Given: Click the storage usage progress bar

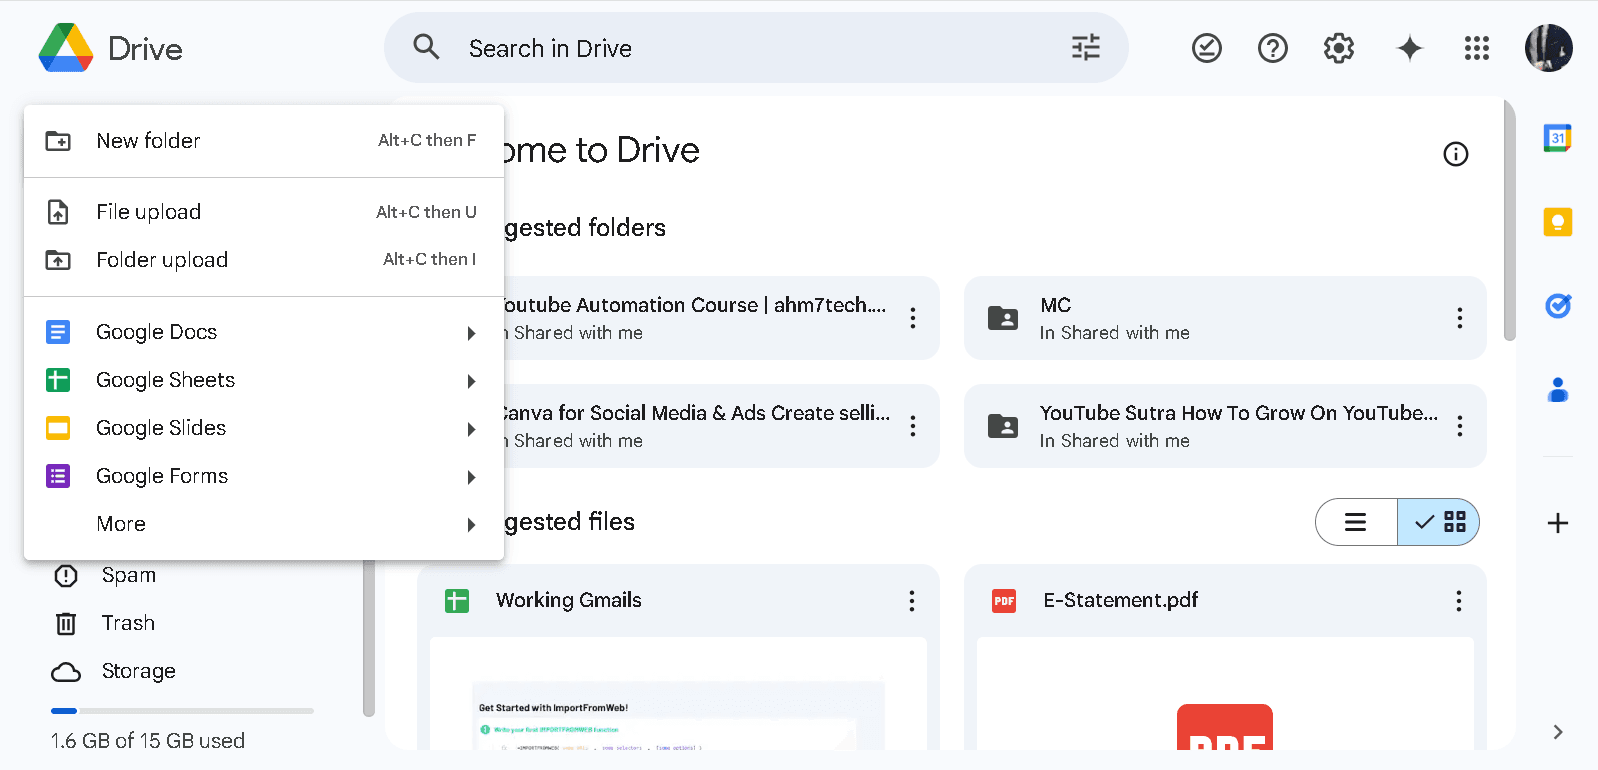Looking at the screenshot, I should tap(182, 711).
